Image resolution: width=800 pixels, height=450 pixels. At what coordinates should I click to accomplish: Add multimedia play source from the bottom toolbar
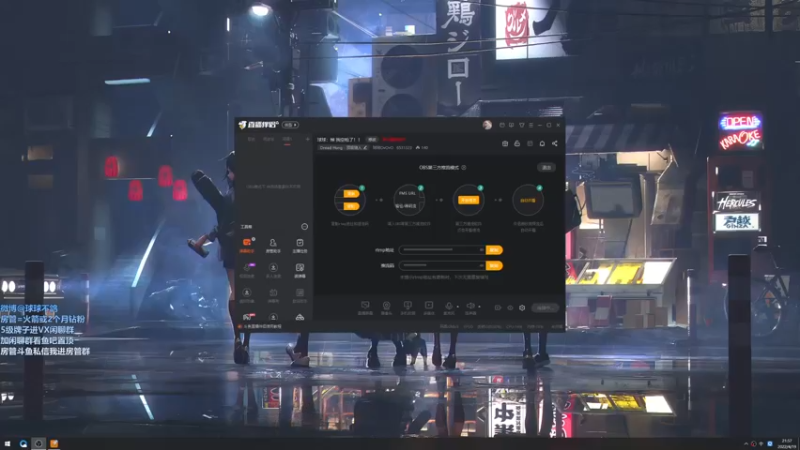pyautogui.click(x=429, y=308)
